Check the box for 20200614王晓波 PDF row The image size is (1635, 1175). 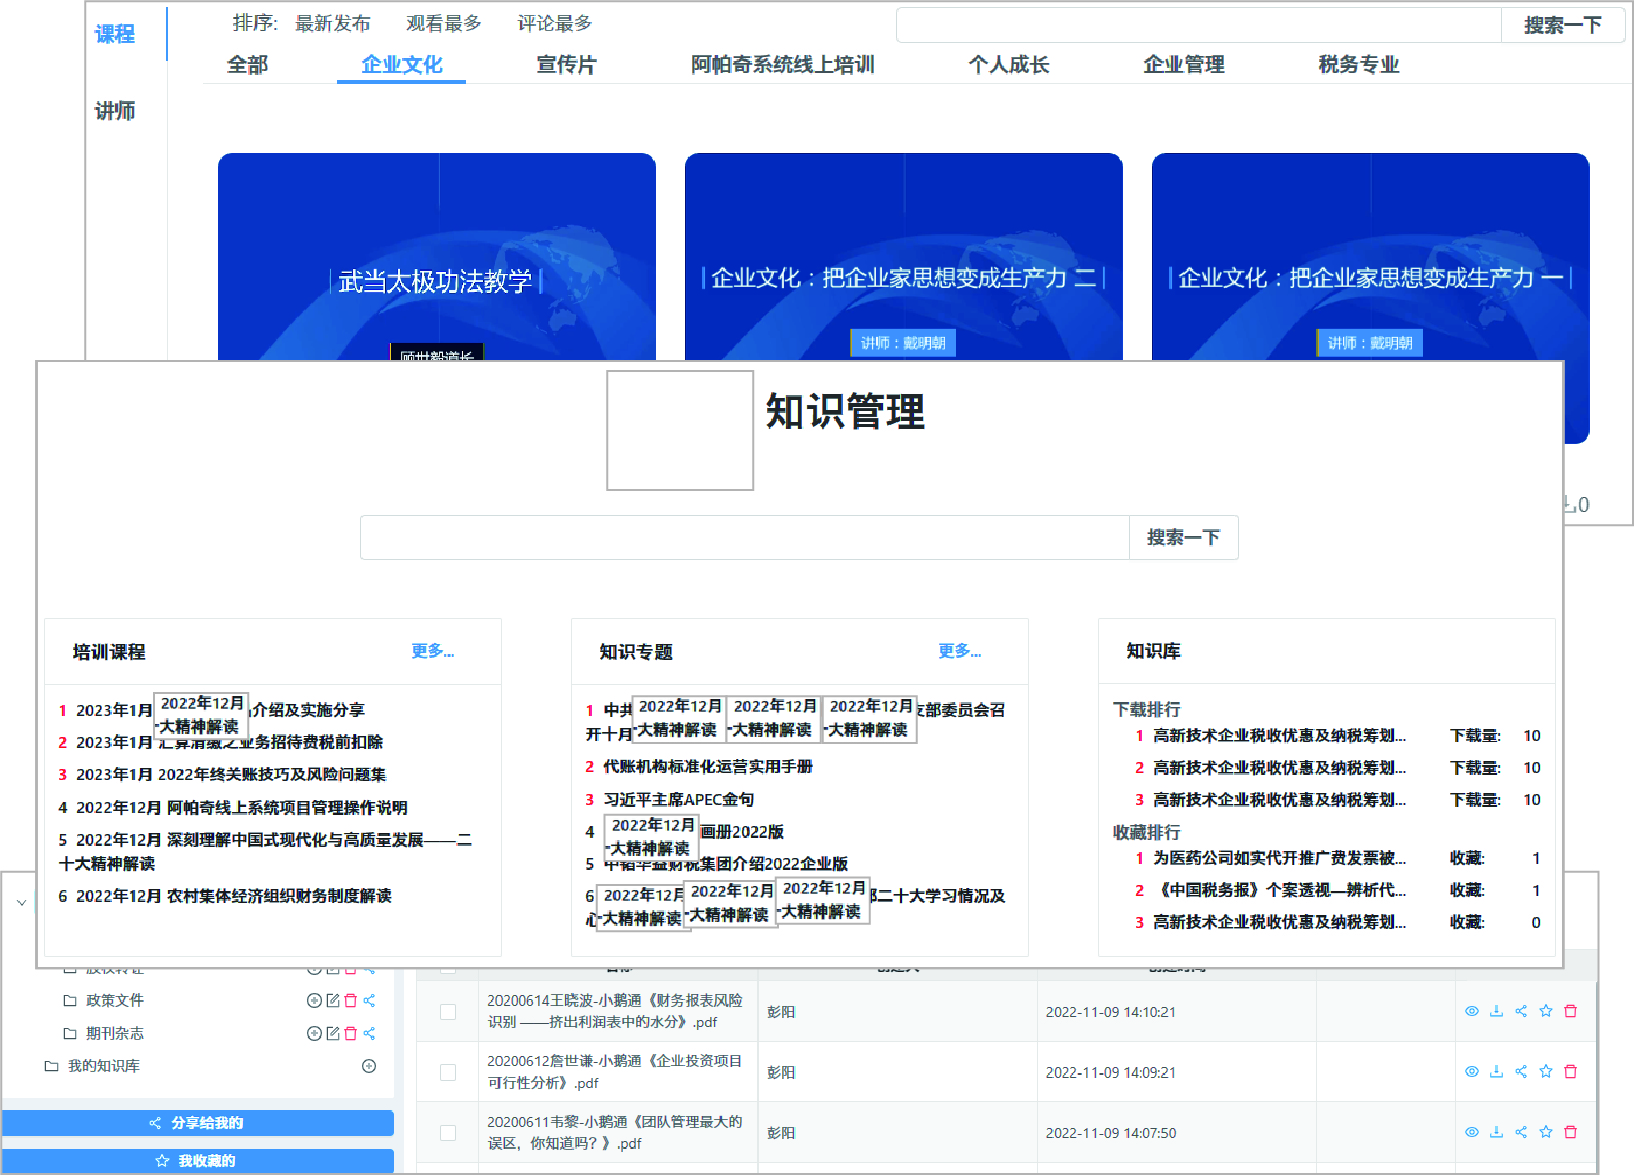tap(448, 1012)
